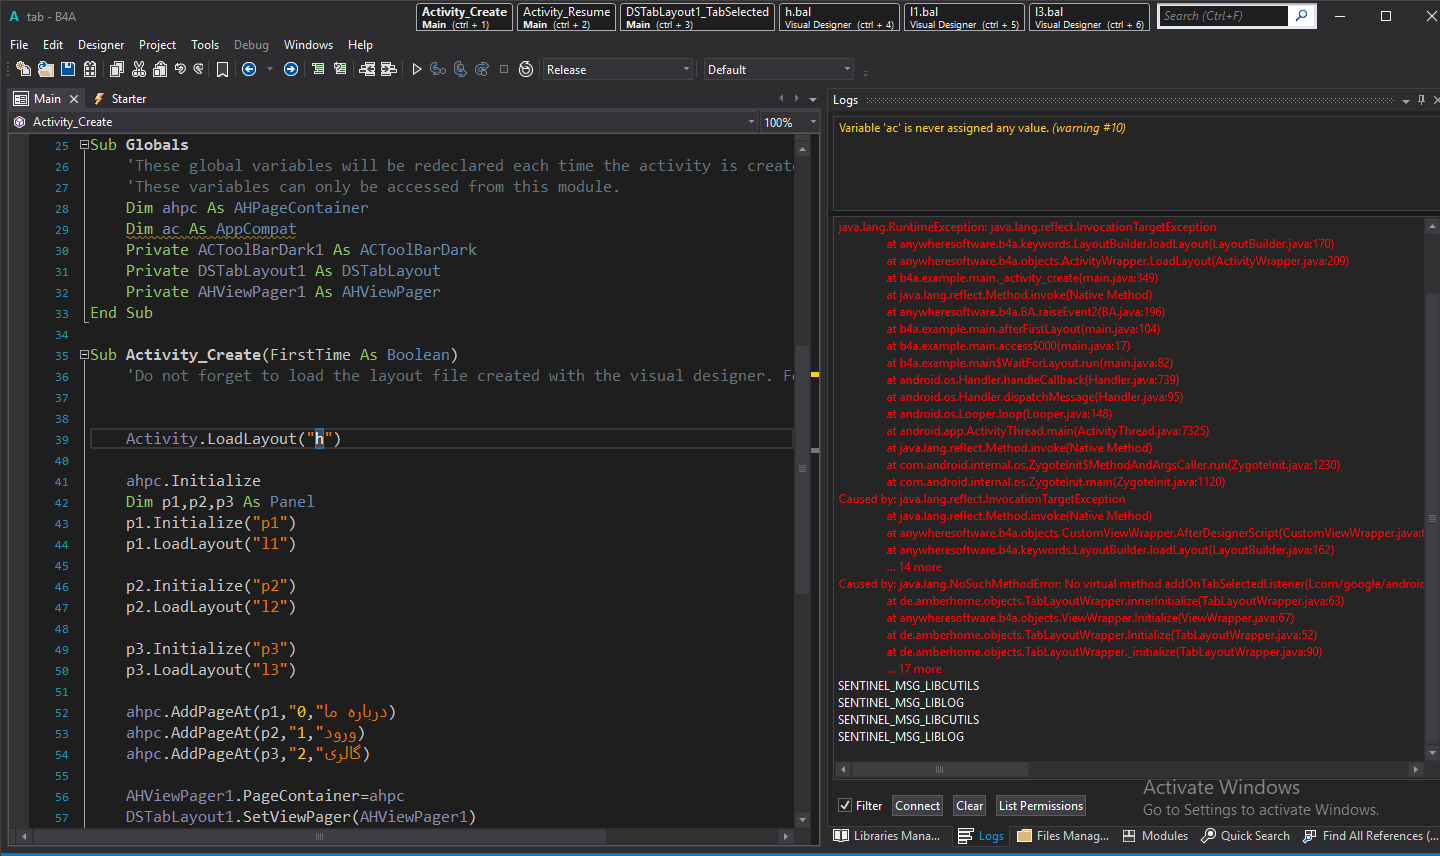
Task: Click the Cut scissors icon
Action: point(138,69)
